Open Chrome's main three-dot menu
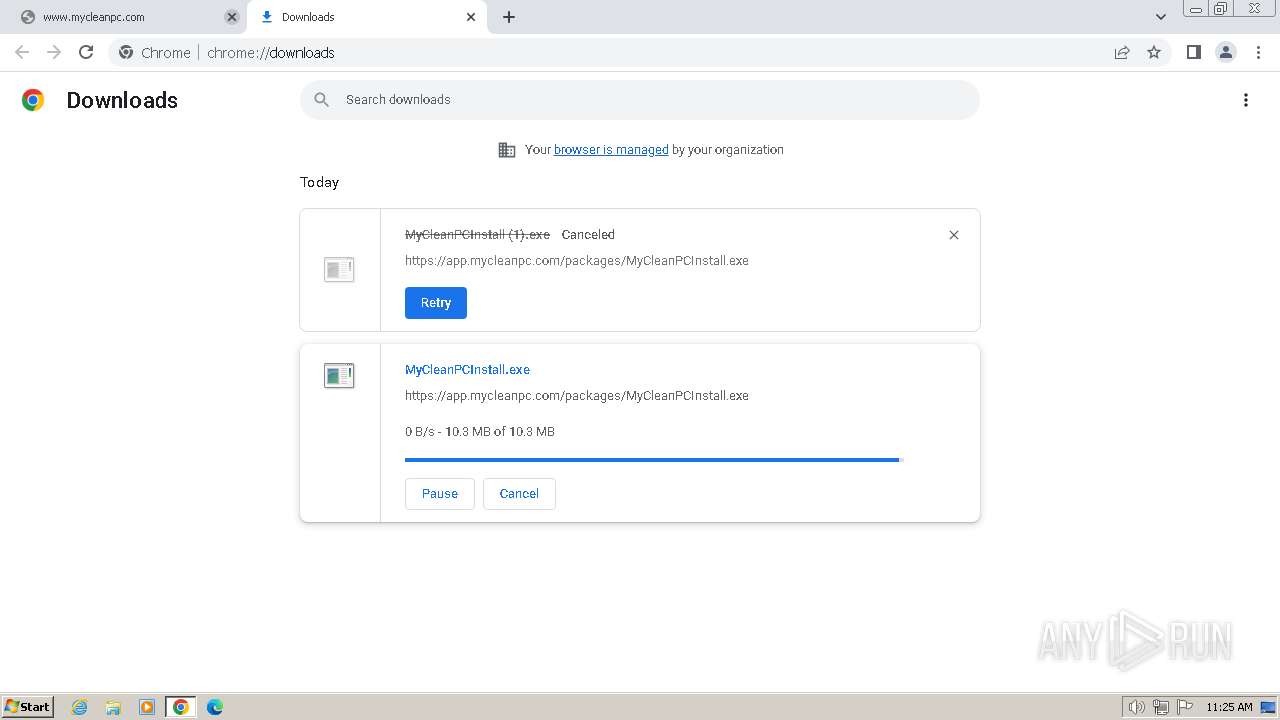1280x720 pixels. [1258, 52]
